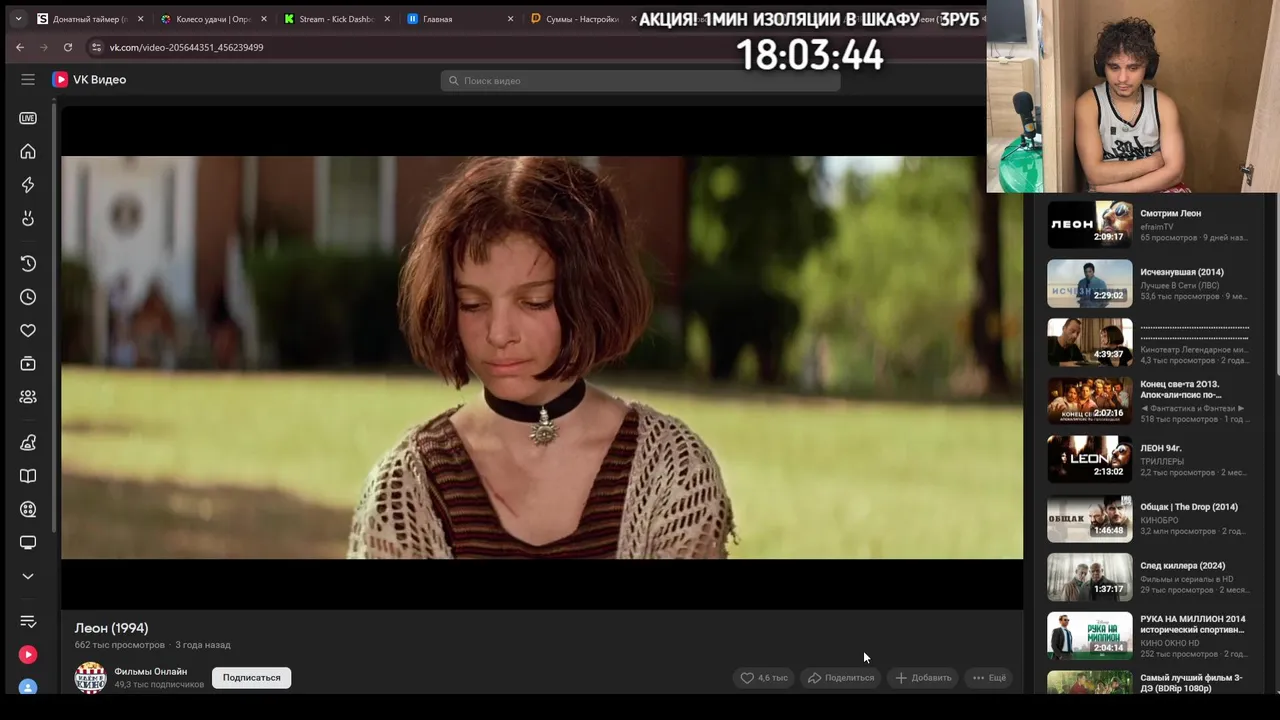Open the heart Liked videos sidebar icon

click(28, 331)
